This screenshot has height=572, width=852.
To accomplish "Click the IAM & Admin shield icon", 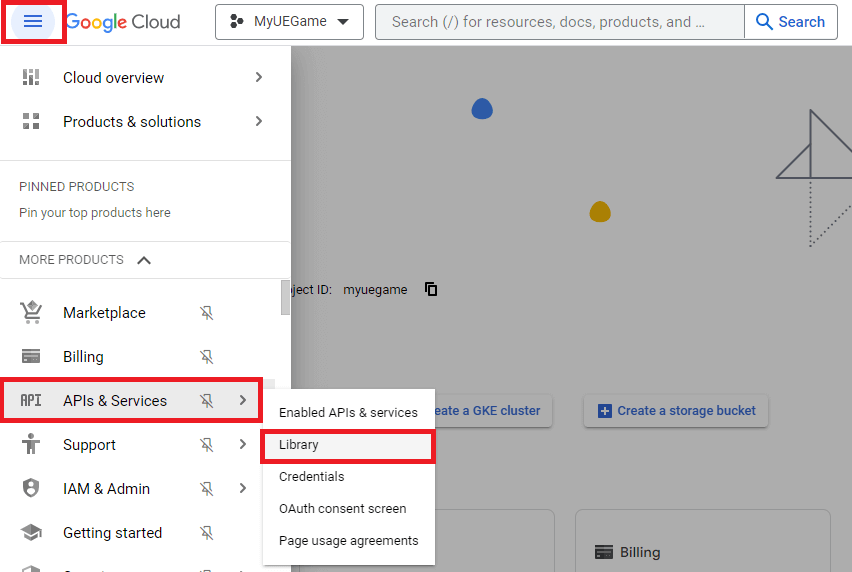I will [x=31, y=488].
